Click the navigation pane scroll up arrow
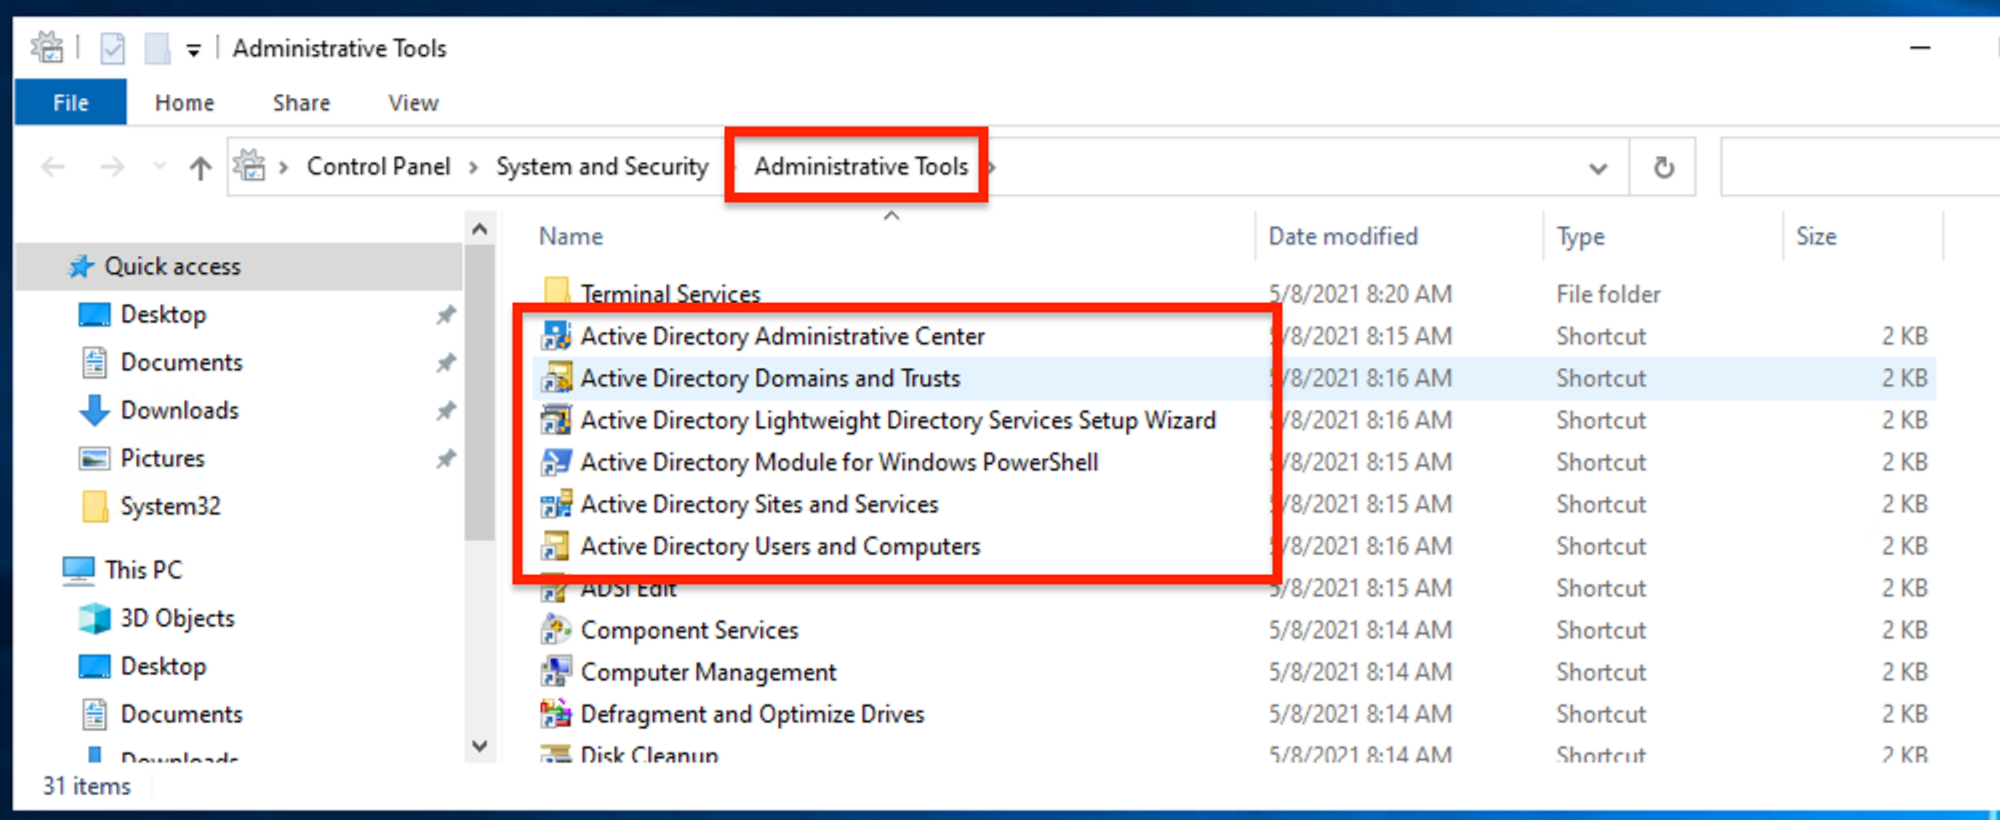 [x=480, y=229]
